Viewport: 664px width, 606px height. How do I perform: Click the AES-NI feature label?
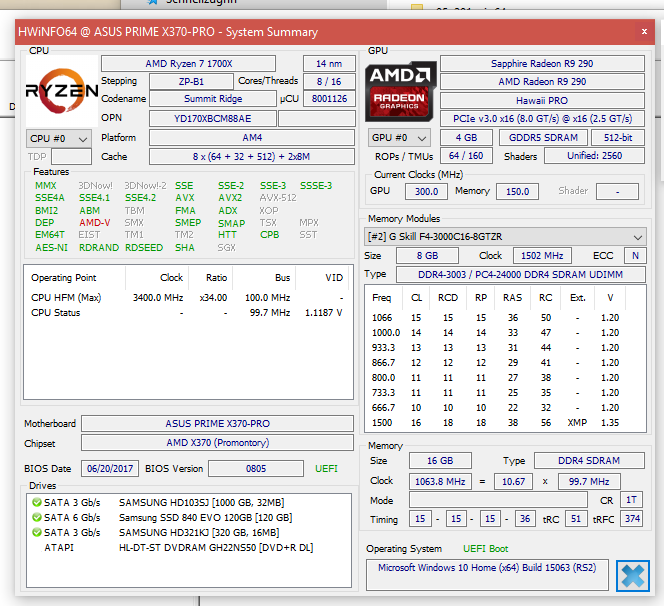[x=51, y=248]
